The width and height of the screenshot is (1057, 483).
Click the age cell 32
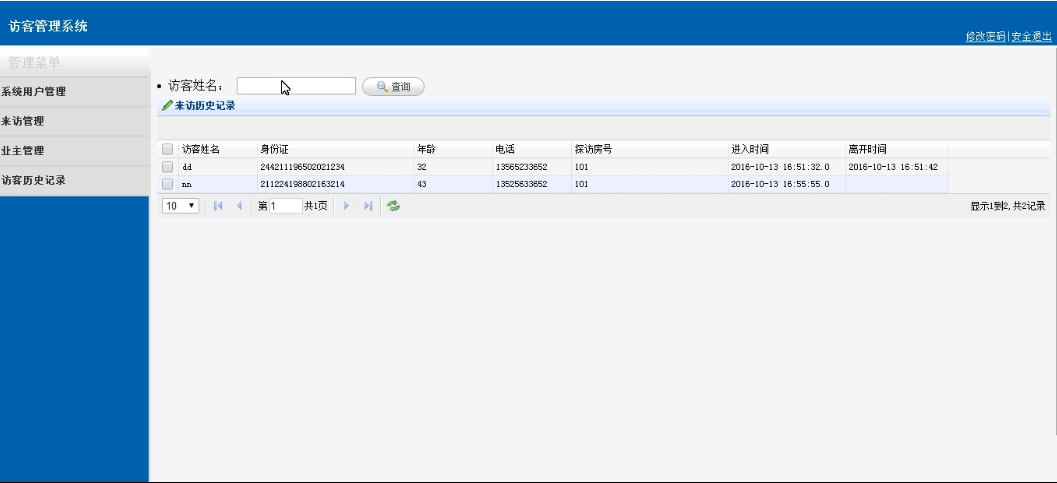pyautogui.click(x=422, y=166)
